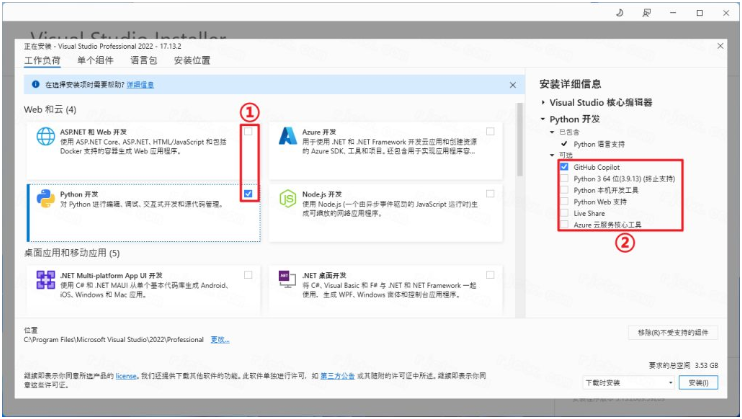Click the .NET desktop development icon
Image resolution: width=742 pixels, height=419 pixels.
point(287,279)
